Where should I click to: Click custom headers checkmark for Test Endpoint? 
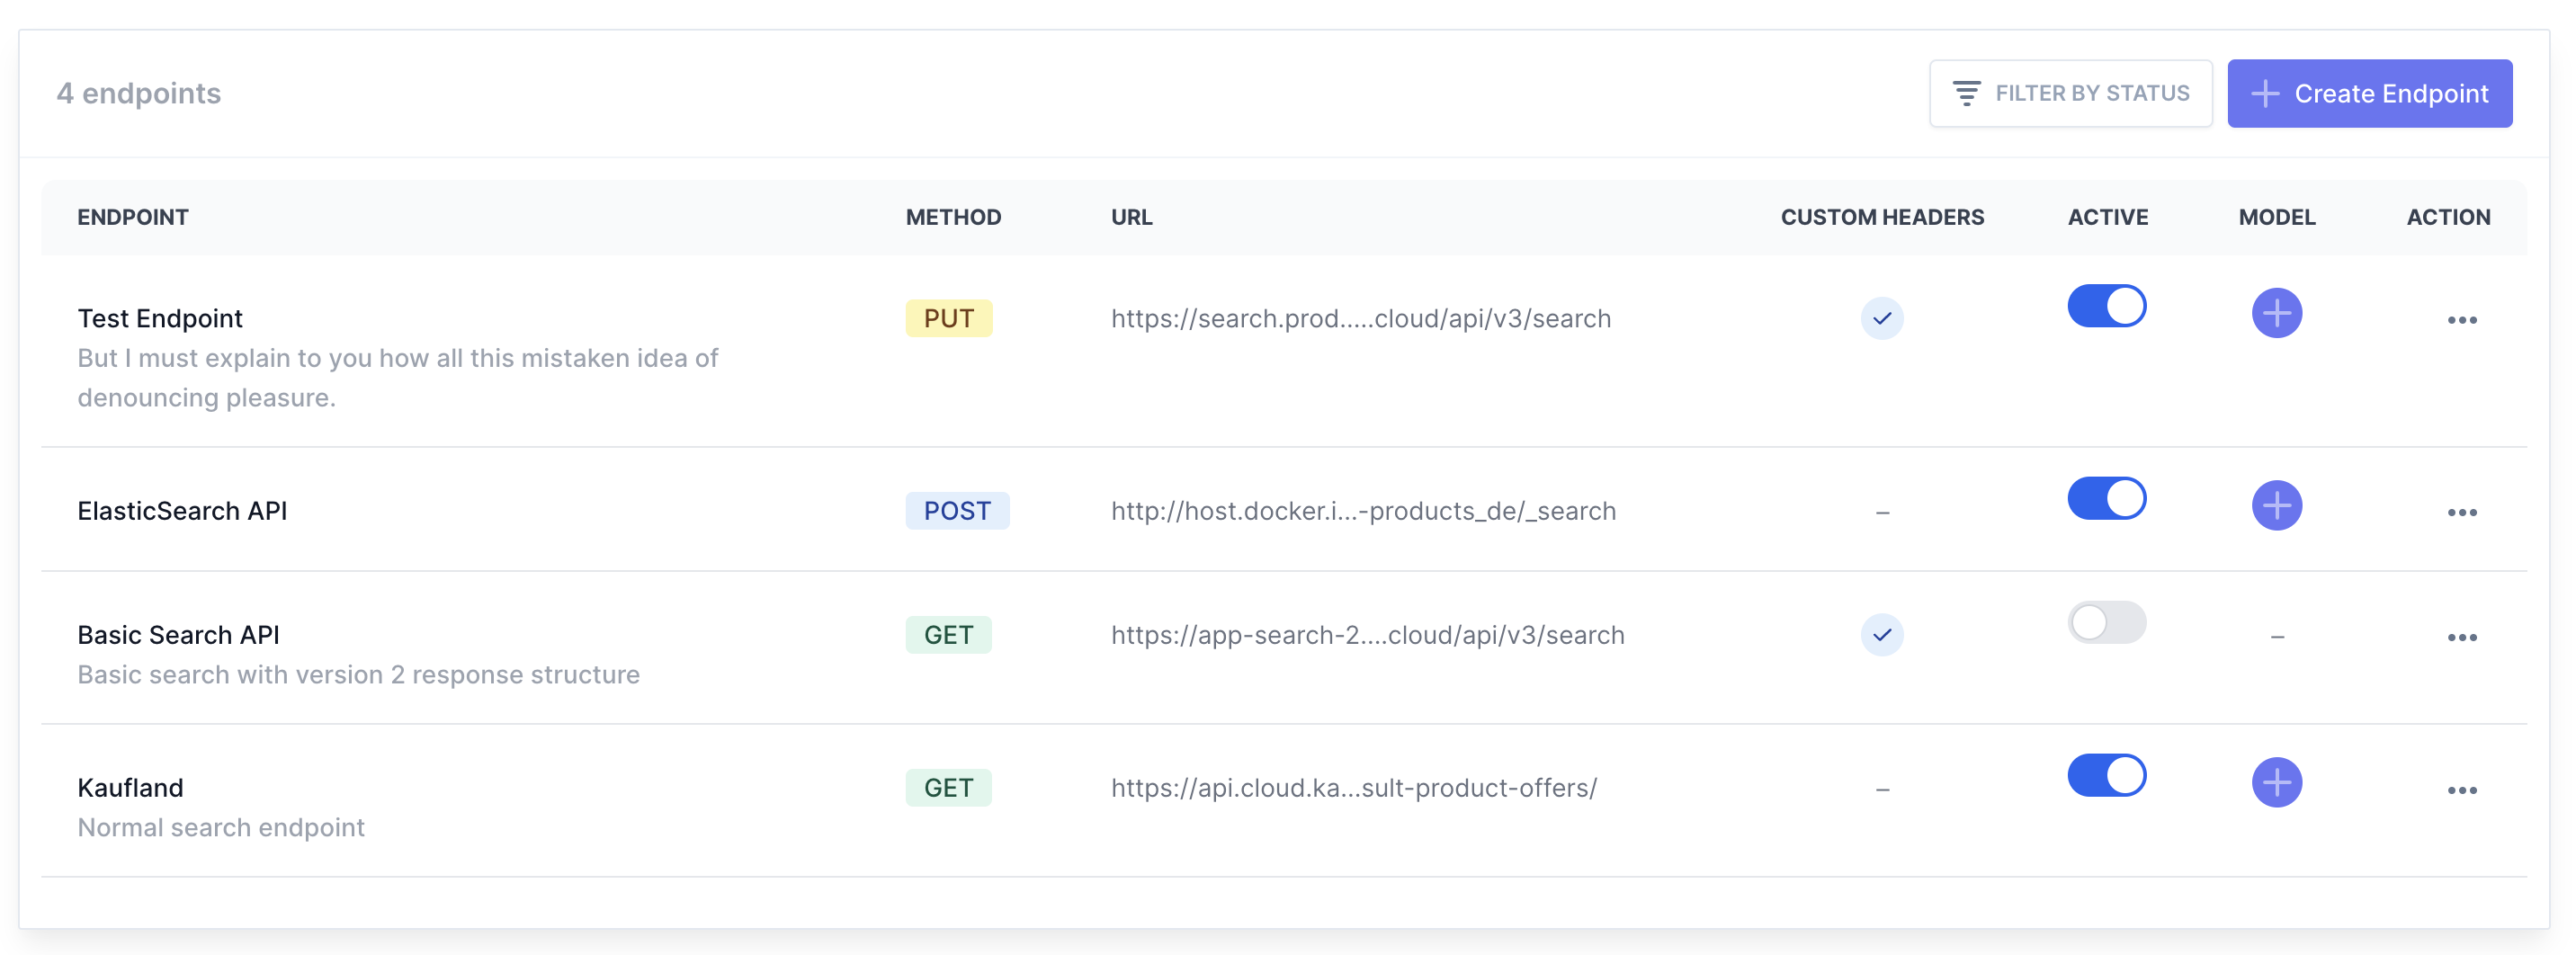point(1881,319)
